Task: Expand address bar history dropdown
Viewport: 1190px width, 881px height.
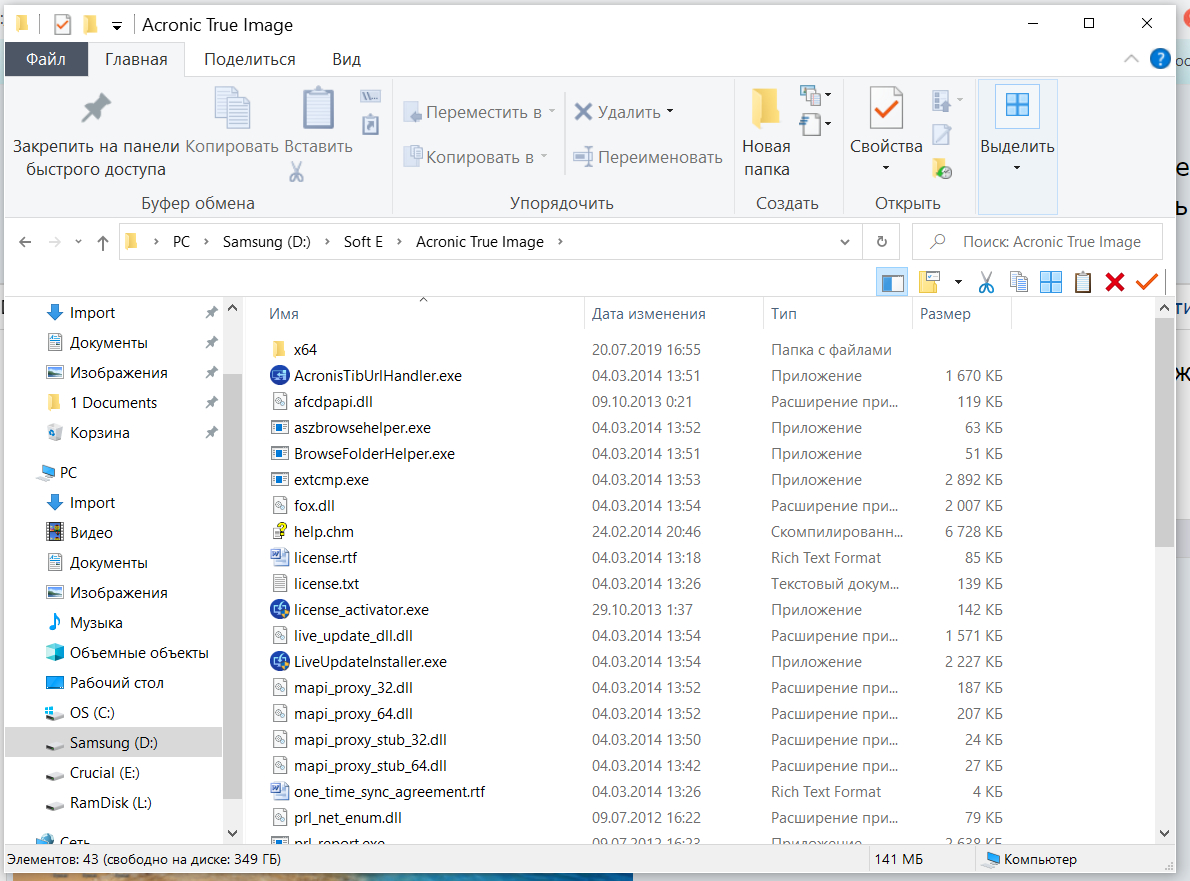Action: (845, 242)
